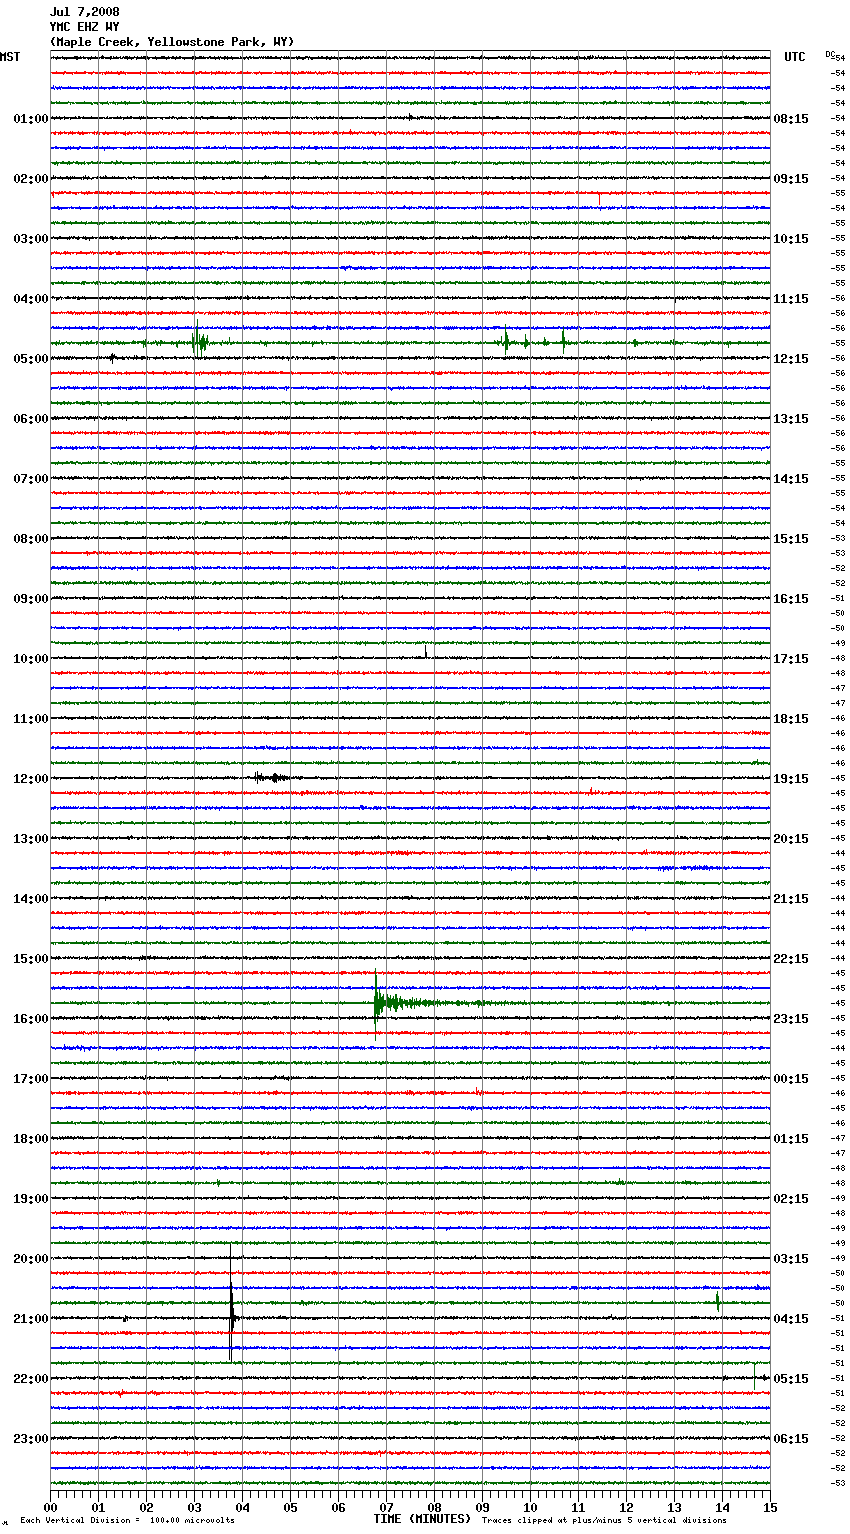The image size is (850, 1534).
Task: Select the '15:15' UTC time label
Action: (x=791, y=539)
